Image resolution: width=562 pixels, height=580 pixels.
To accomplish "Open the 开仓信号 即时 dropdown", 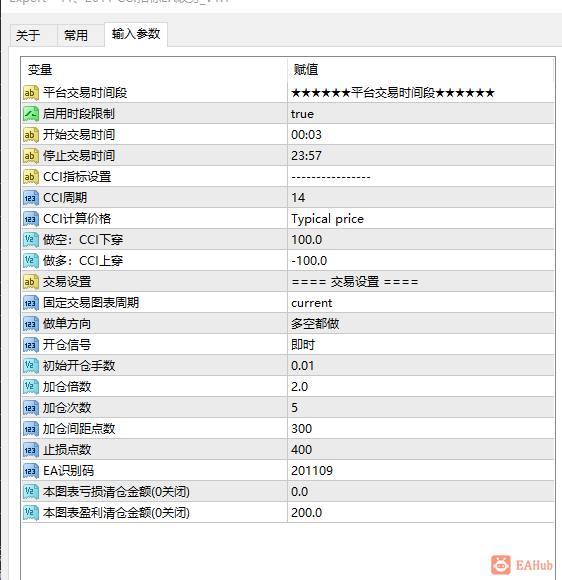I will pos(421,345).
